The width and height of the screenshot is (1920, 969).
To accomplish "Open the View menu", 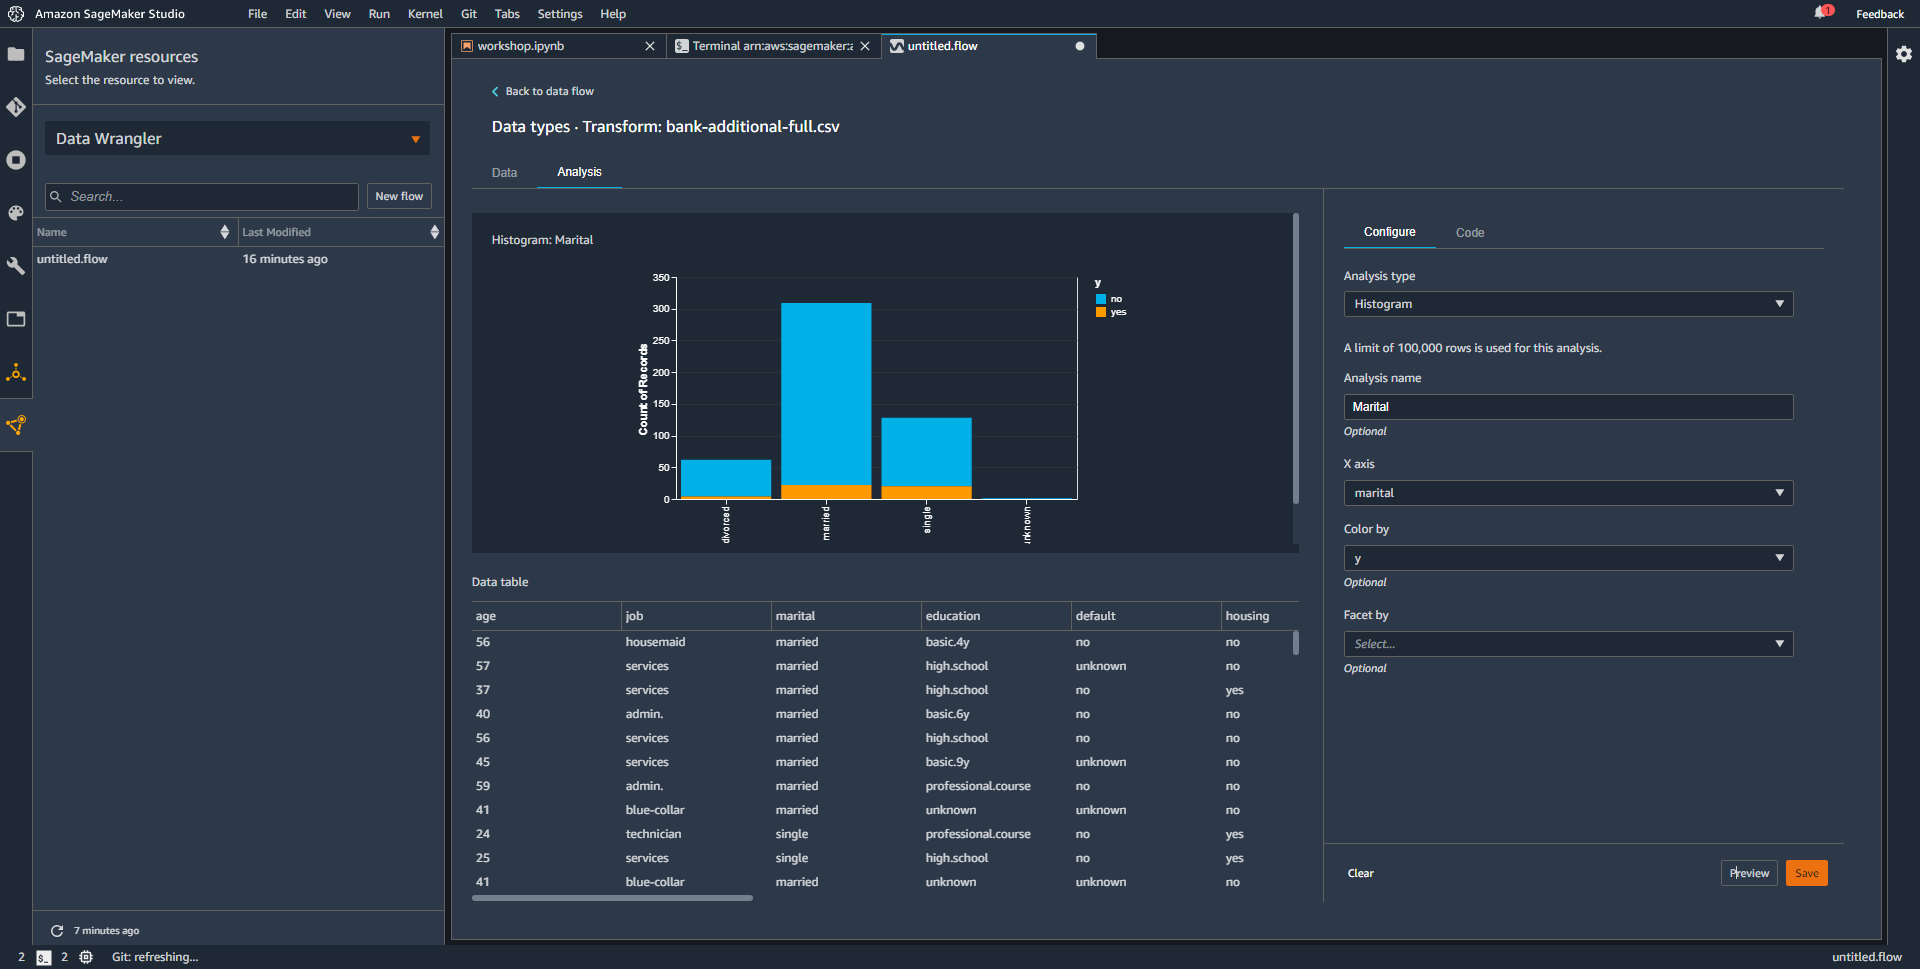I will [337, 14].
